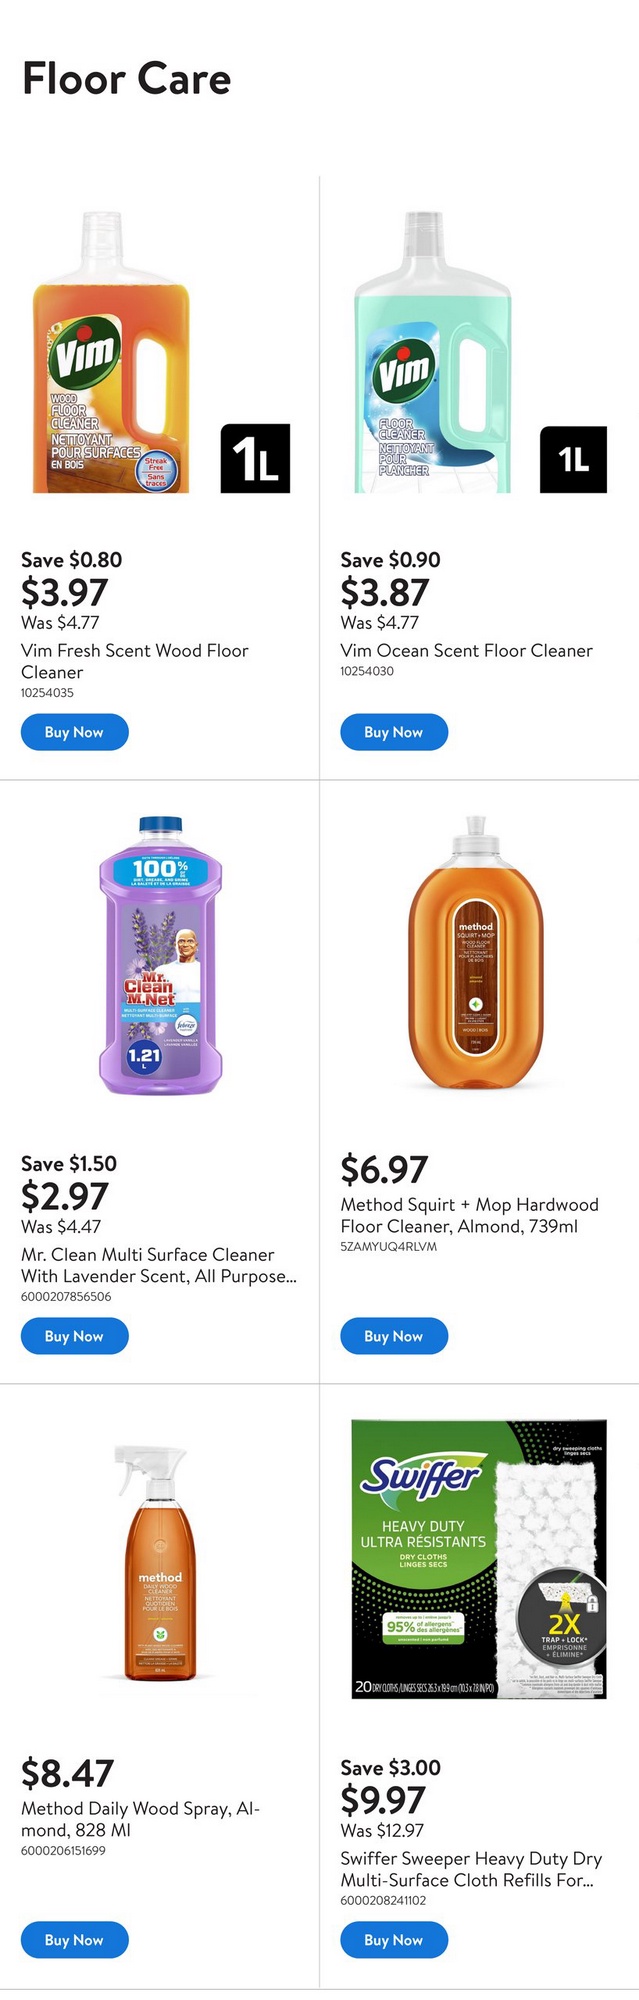Click the Method Squirt + Mop bottle image
639x2000 pixels.
475,955
